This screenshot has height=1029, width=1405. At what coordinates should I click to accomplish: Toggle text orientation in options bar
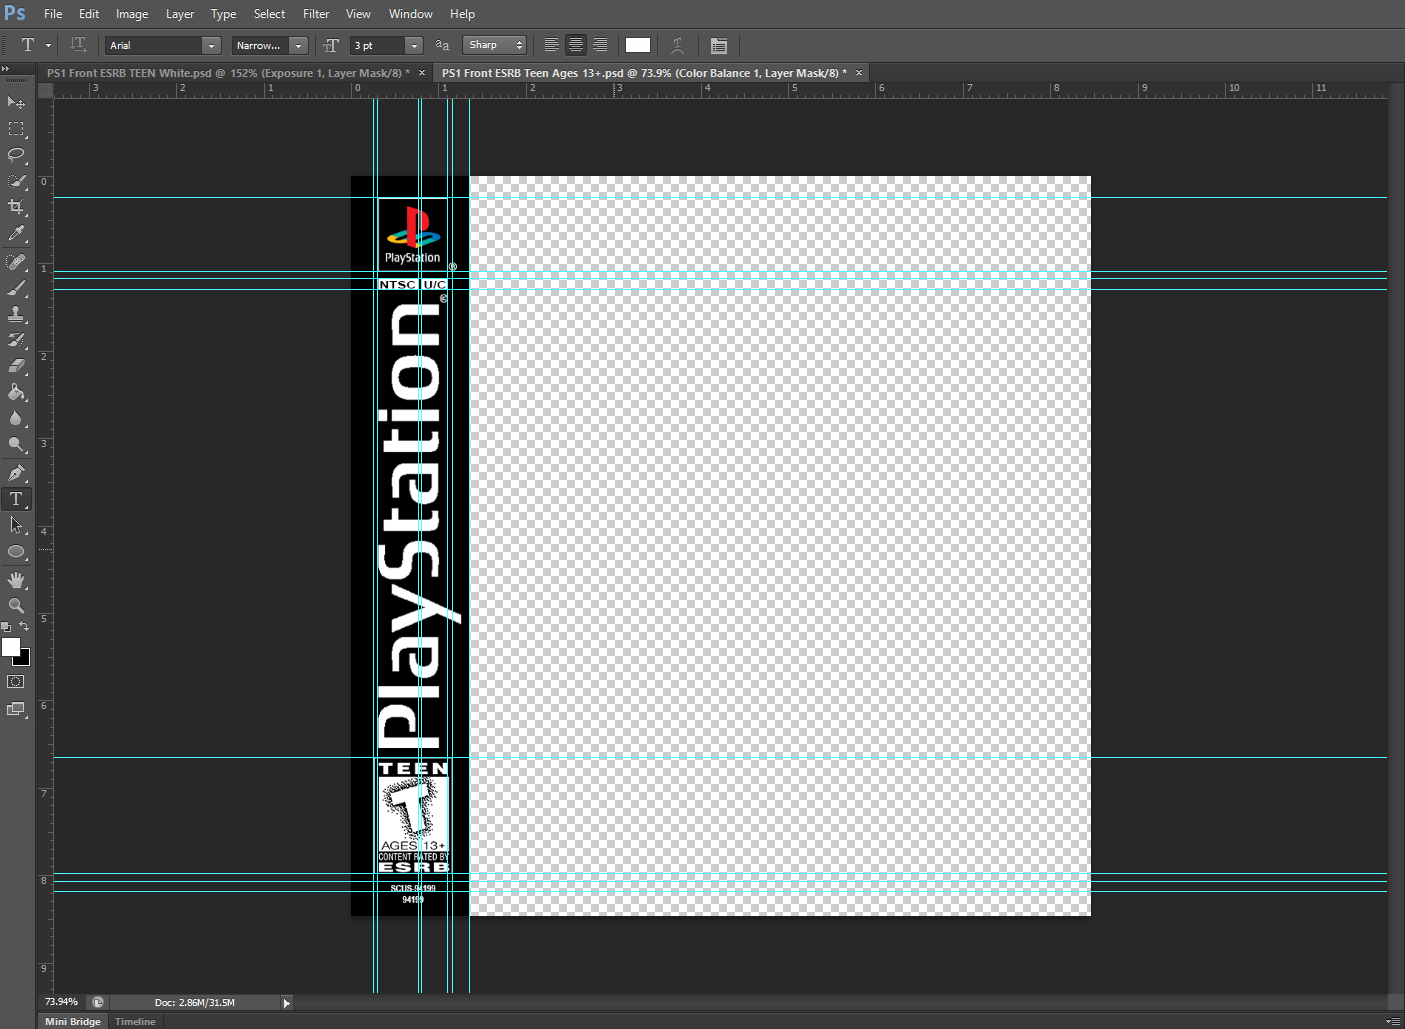(78, 45)
